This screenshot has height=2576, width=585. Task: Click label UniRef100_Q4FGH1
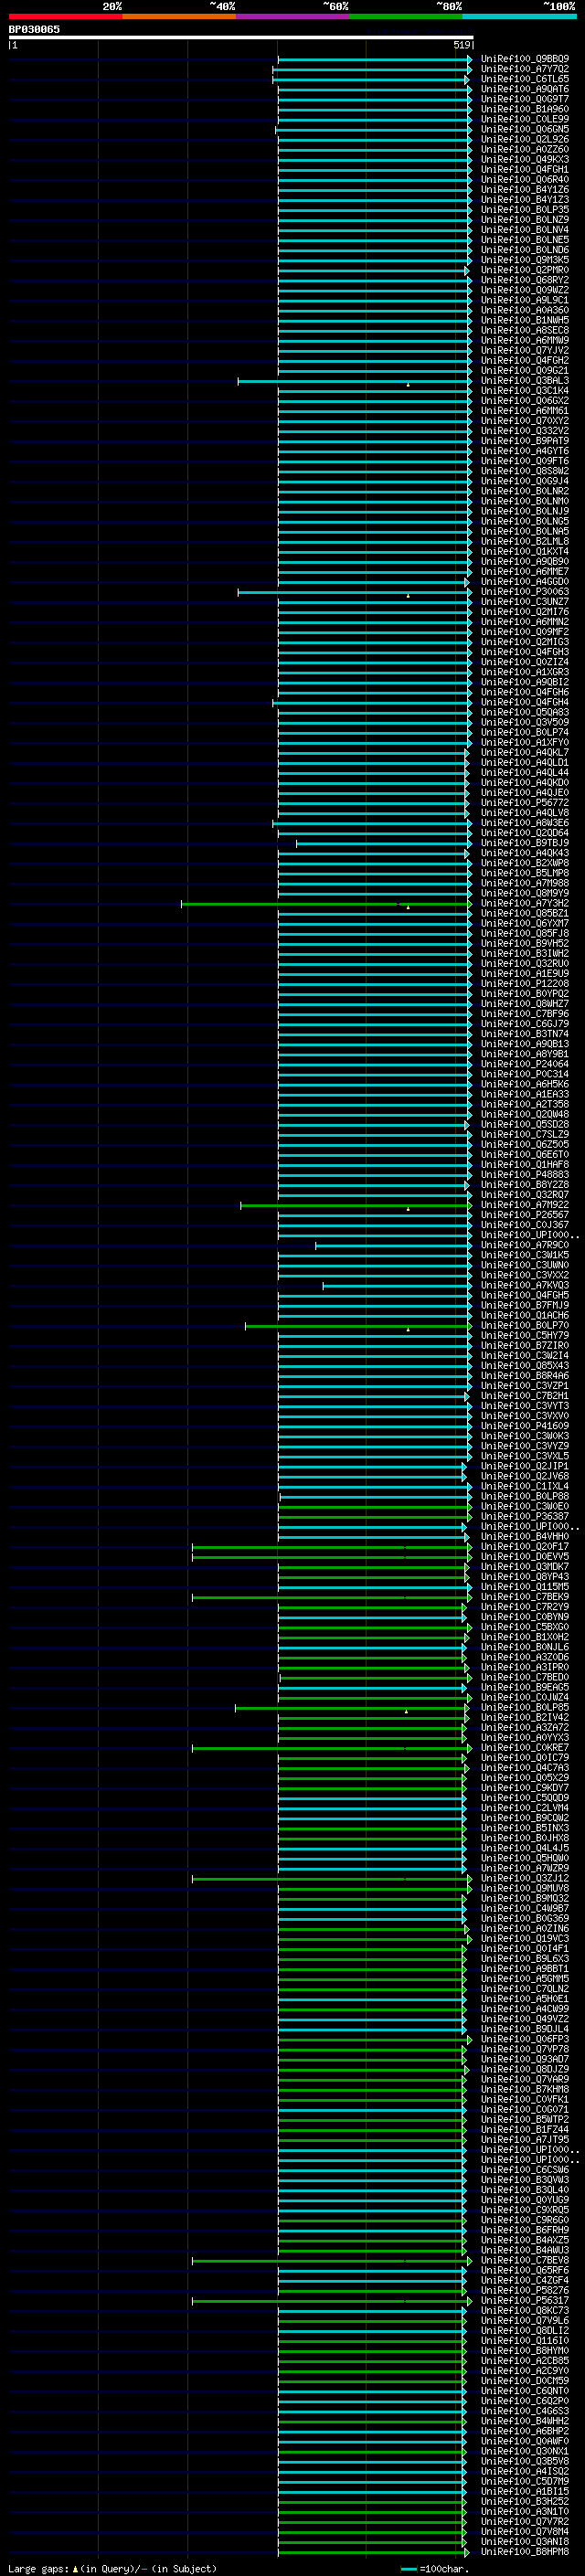(x=525, y=169)
